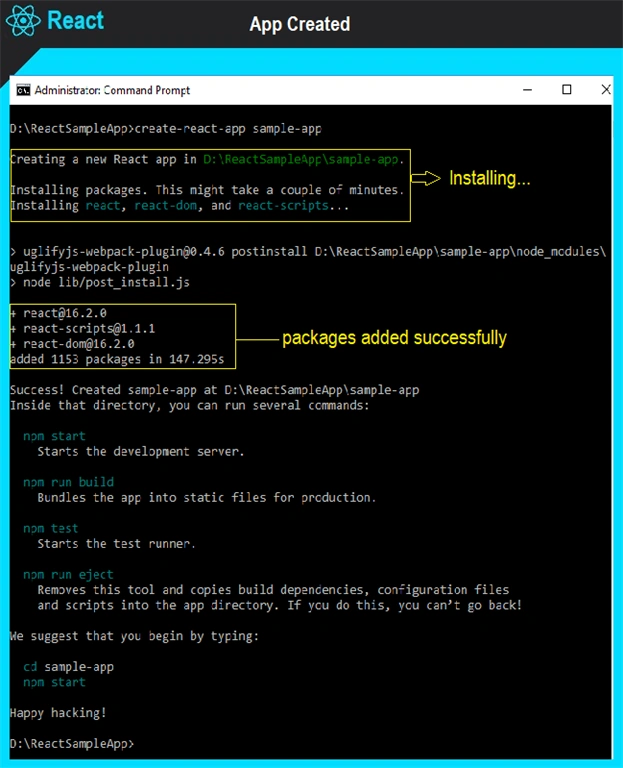Click the cyan command "npm run eject"
The height and width of the screenshot is (768, 623).
pyautogui.click(x=68, y=575)
